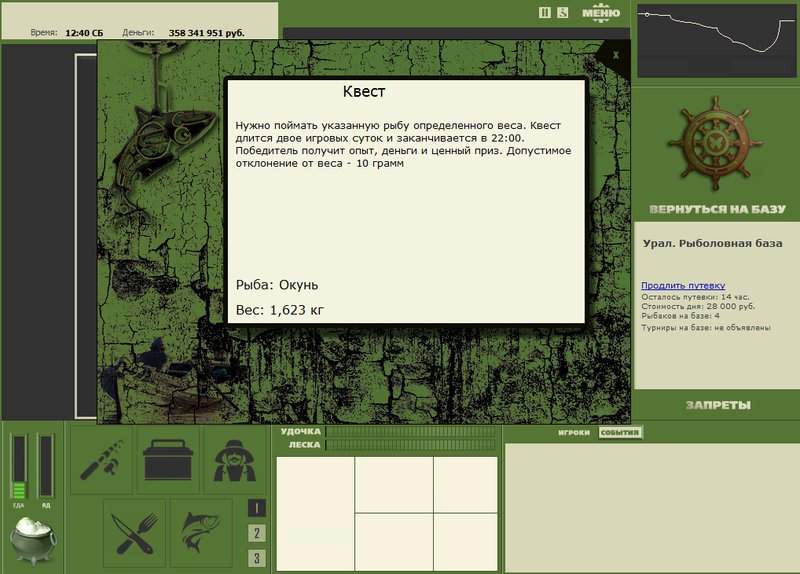Select rod slot 2
800x574 pixels.
pos(257,534)
